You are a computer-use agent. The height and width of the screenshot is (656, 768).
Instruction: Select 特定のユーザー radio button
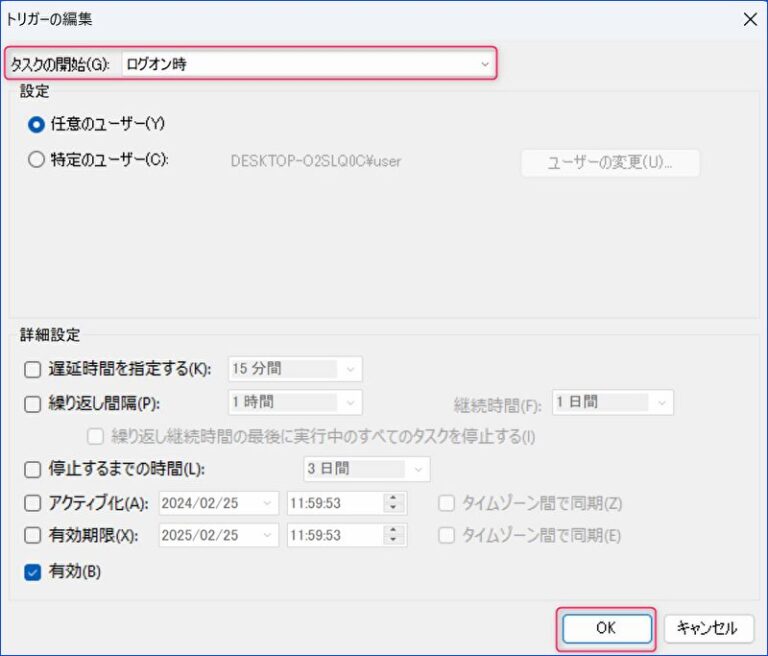point(37,159)
